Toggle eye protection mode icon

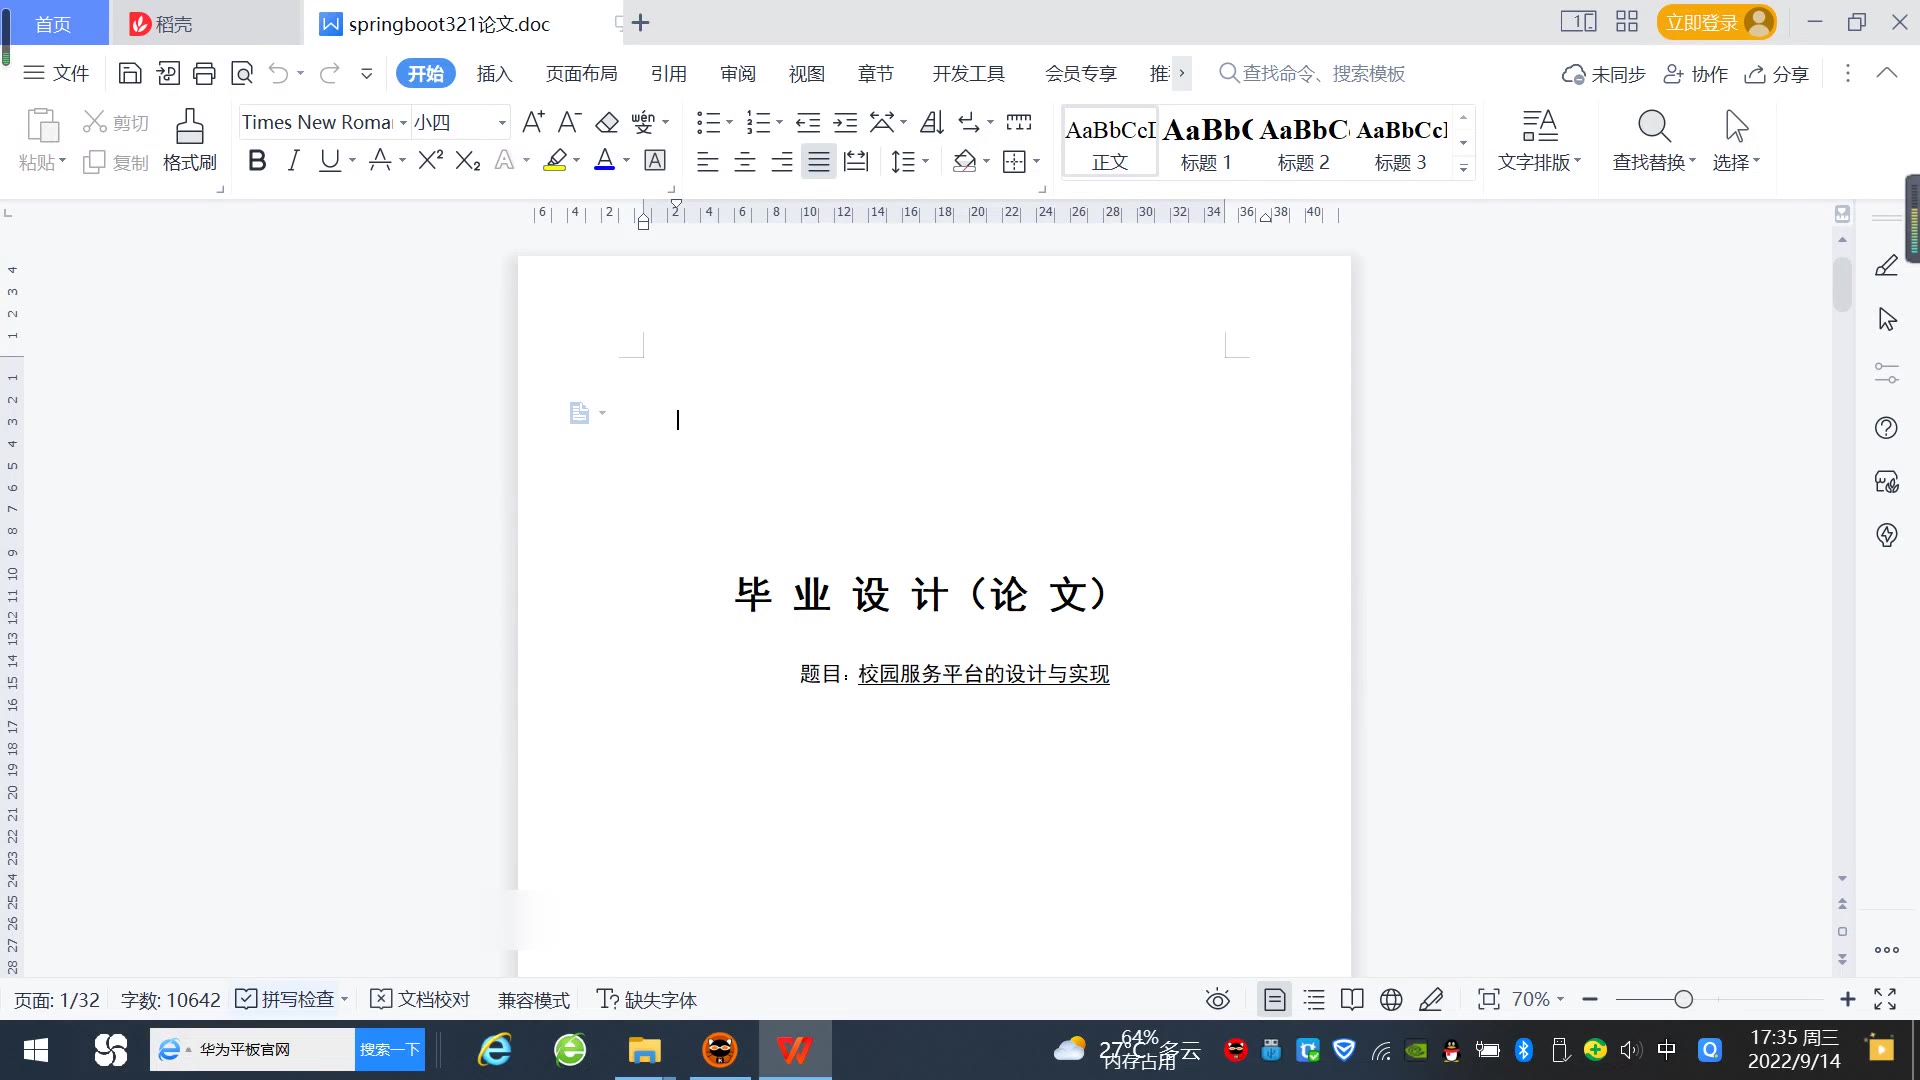point(1217,999)
